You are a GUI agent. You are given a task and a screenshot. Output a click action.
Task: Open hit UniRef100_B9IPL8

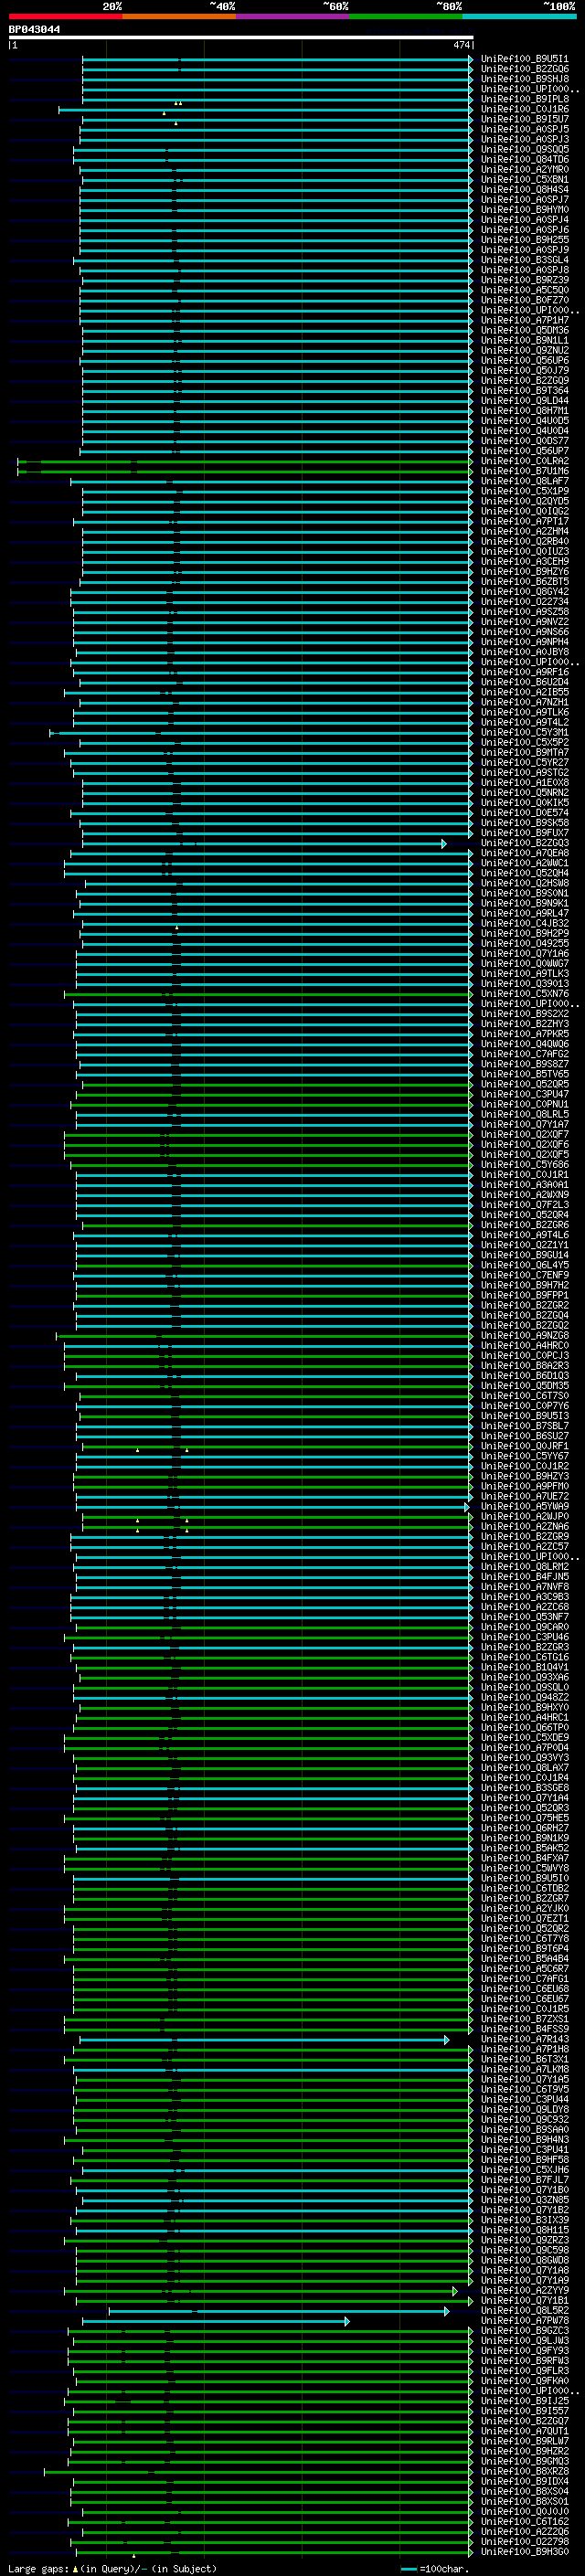(524, 99)
